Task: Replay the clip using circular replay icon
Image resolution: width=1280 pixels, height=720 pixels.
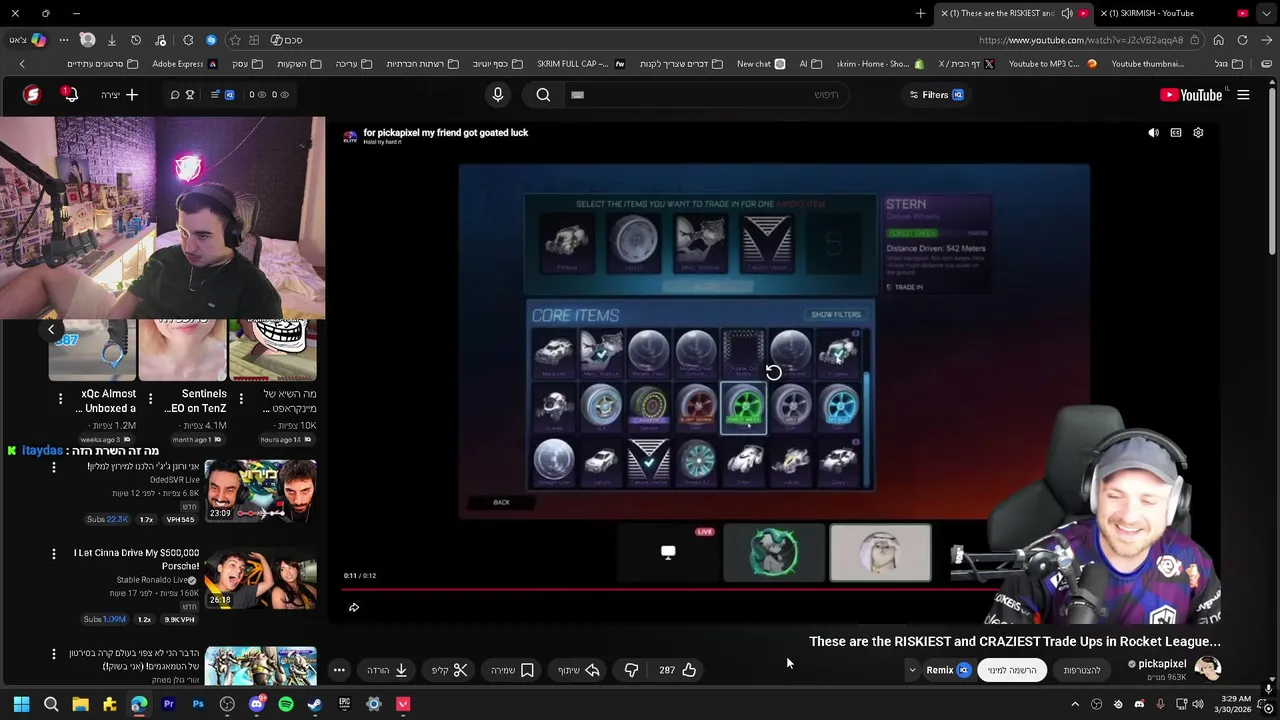Action: (x=773, y=372)
